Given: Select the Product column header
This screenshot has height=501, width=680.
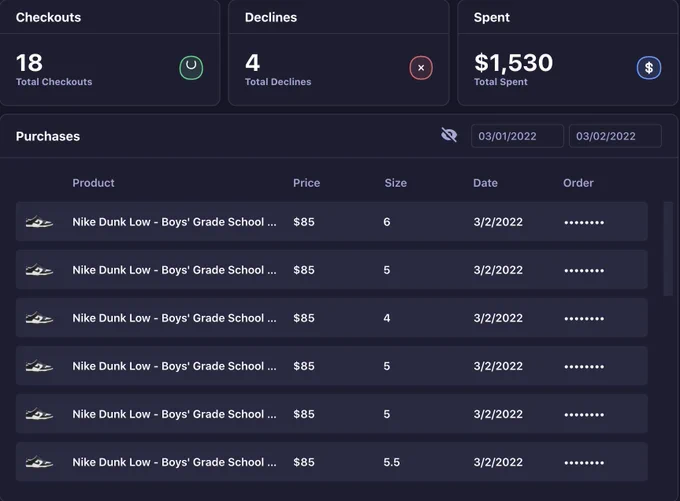Looking at the screenshot, I should coord(93,183).
